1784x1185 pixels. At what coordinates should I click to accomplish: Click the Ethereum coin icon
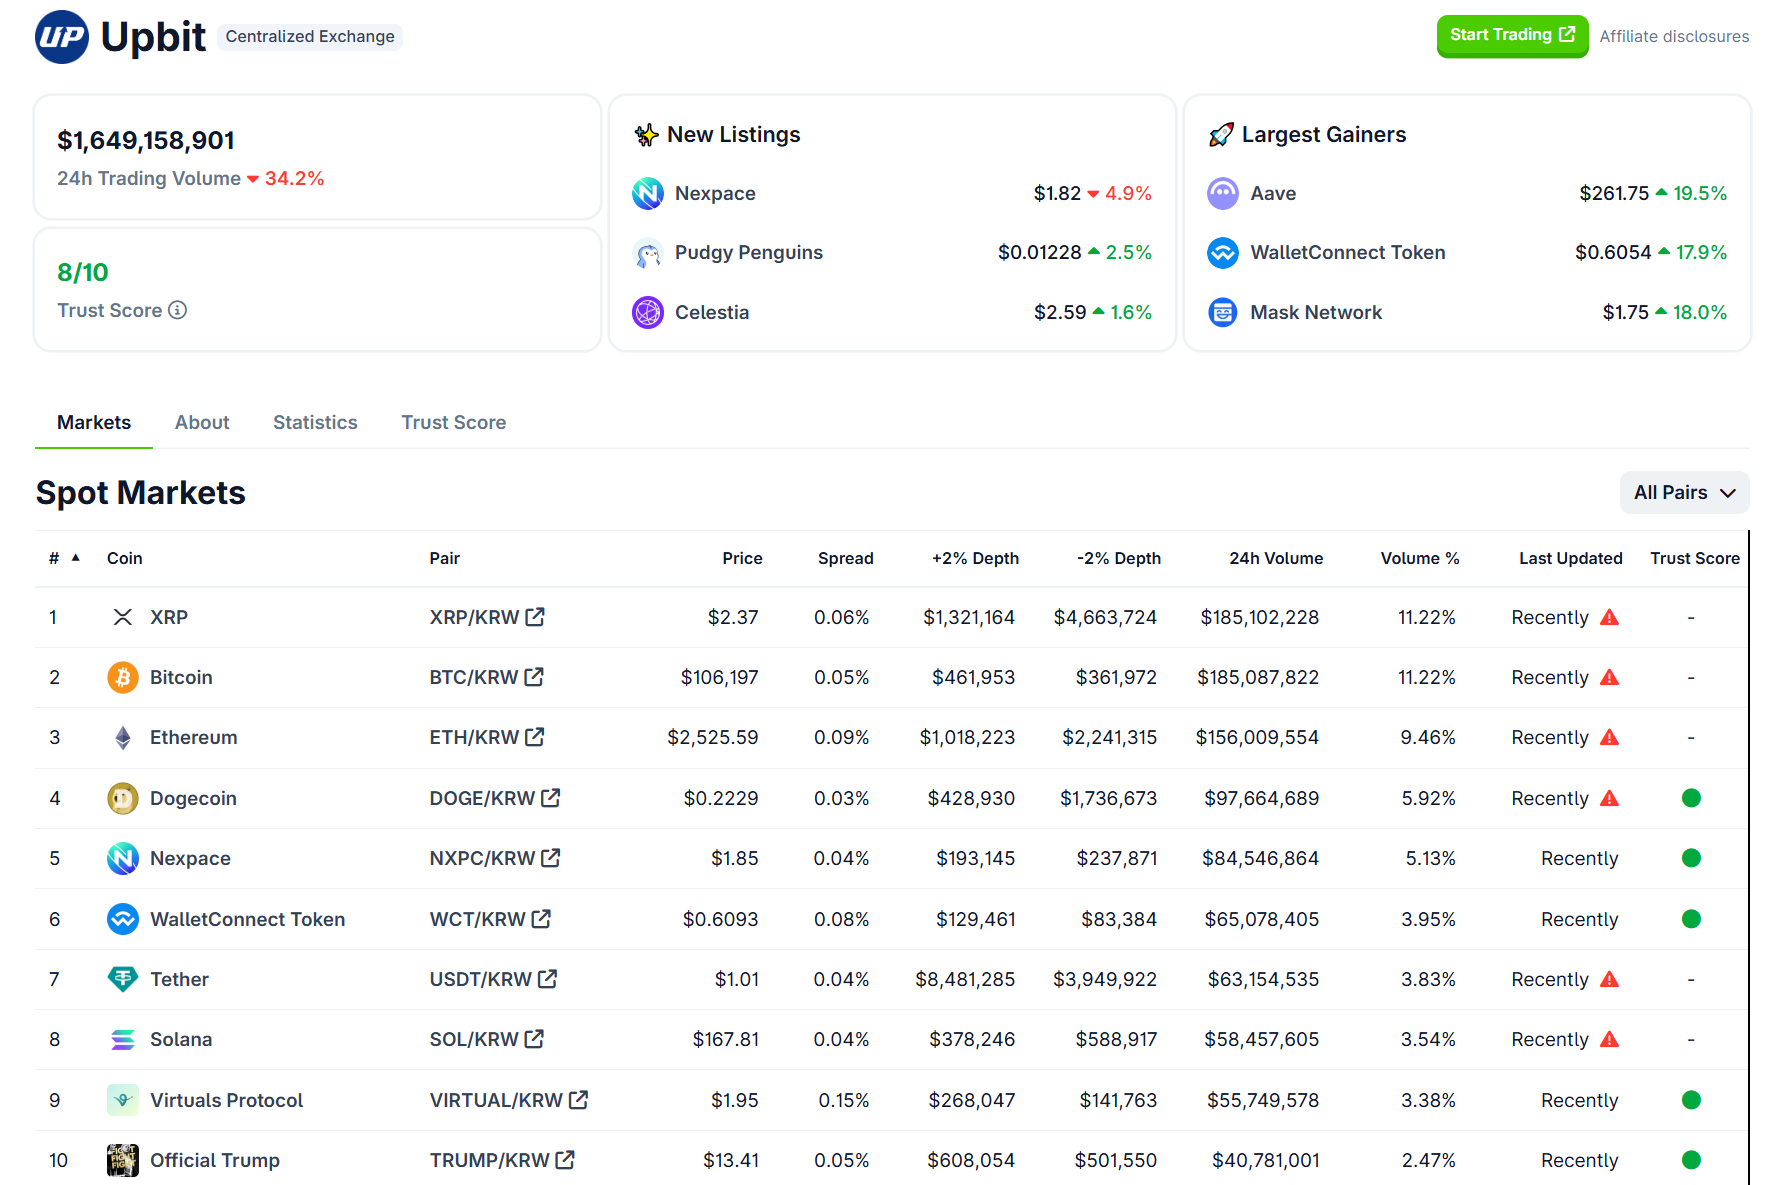pyautogui.click(x=123, y=738)
